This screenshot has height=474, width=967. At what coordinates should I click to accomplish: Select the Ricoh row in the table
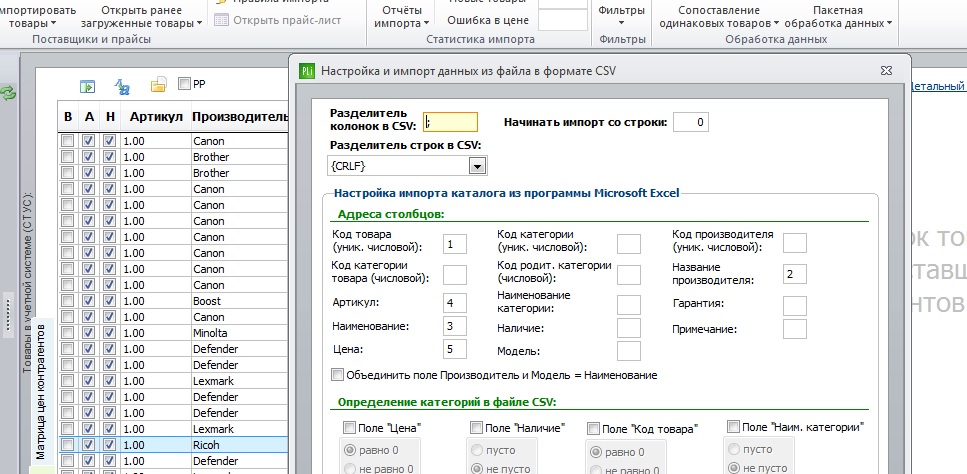(173, 444)
